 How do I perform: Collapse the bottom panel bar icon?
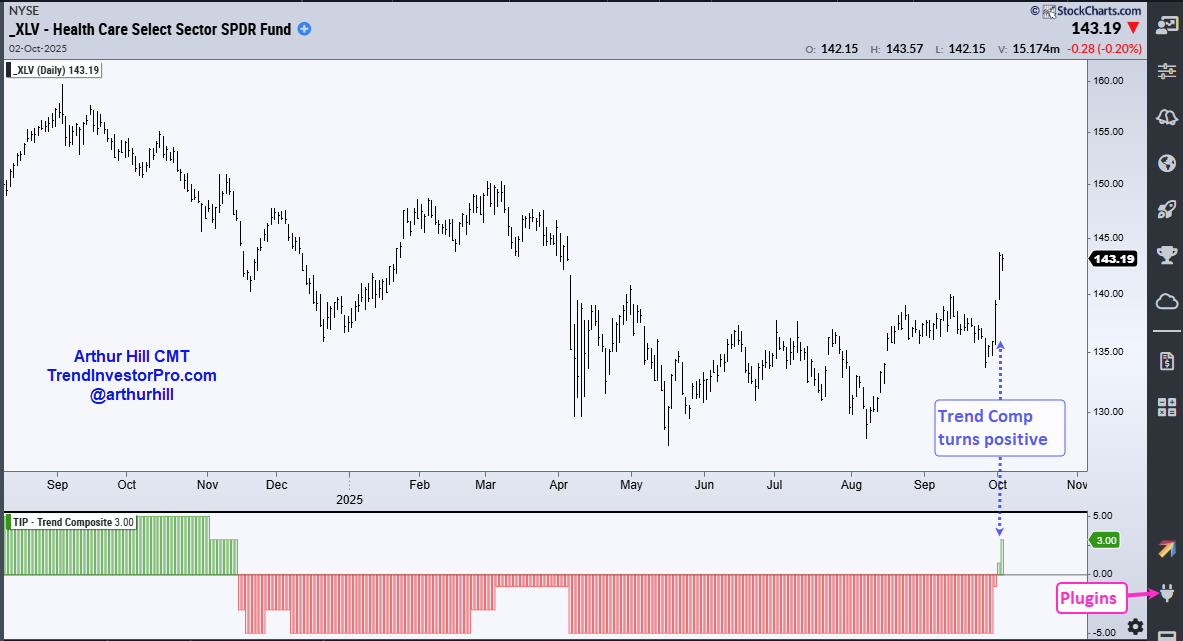[1166, 635]
